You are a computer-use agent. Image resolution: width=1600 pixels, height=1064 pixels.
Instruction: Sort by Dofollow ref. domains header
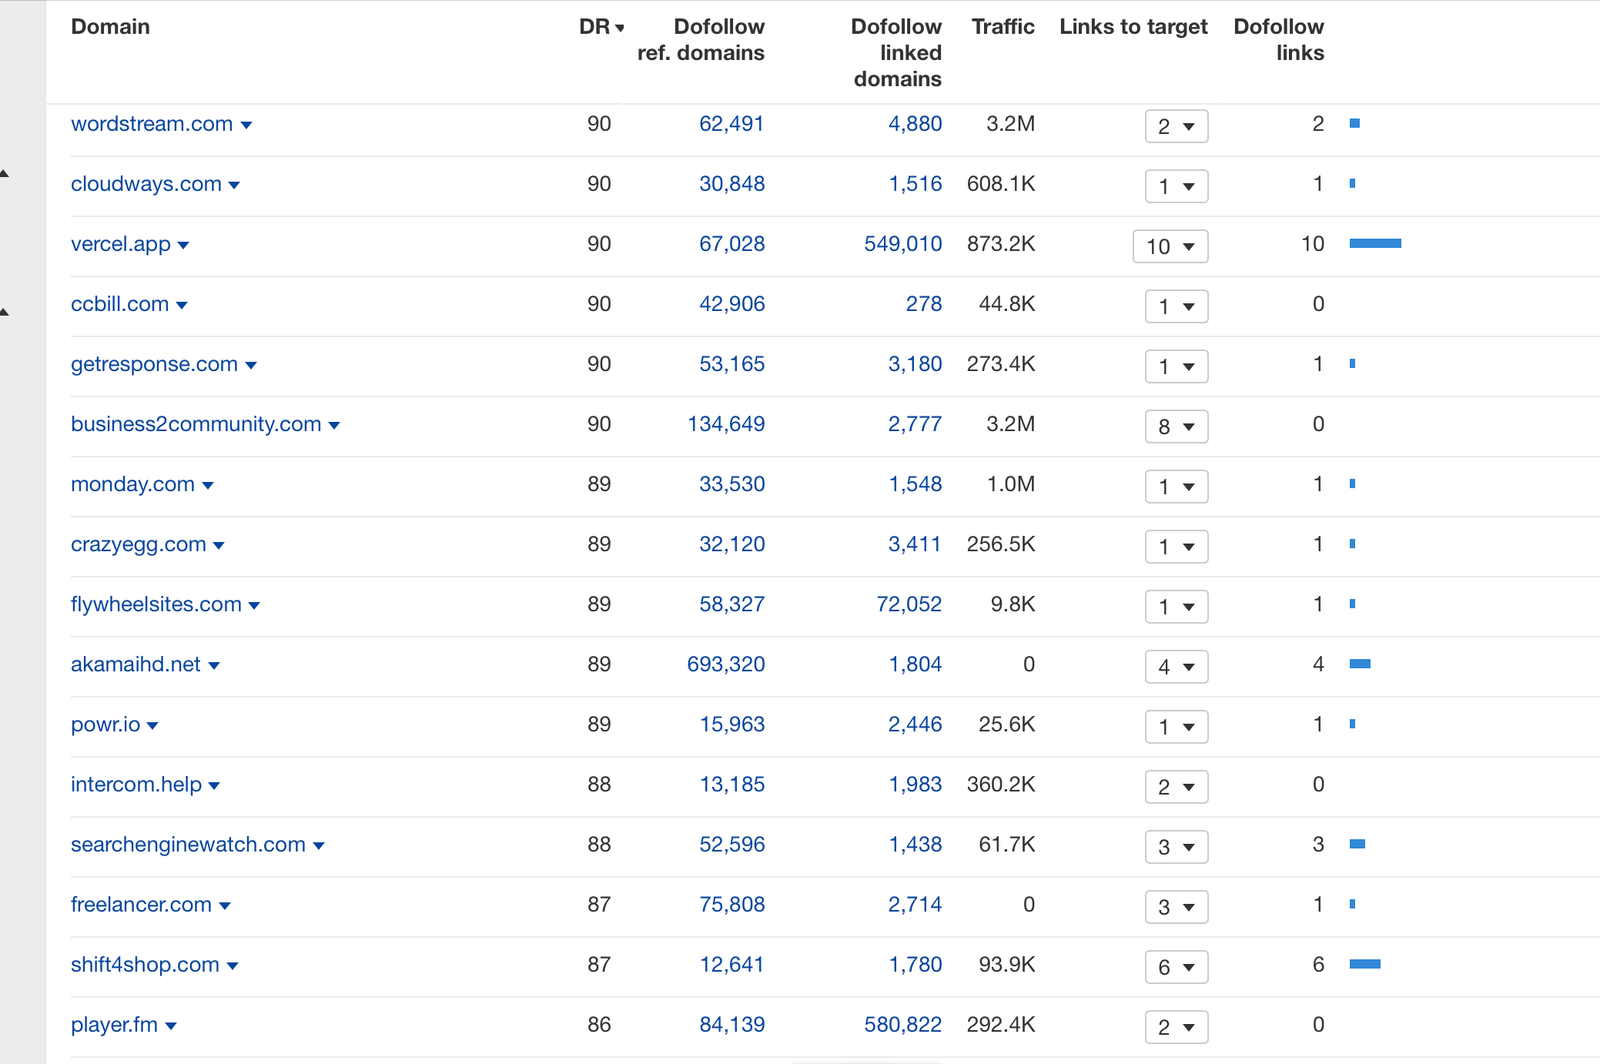(701, 40)
